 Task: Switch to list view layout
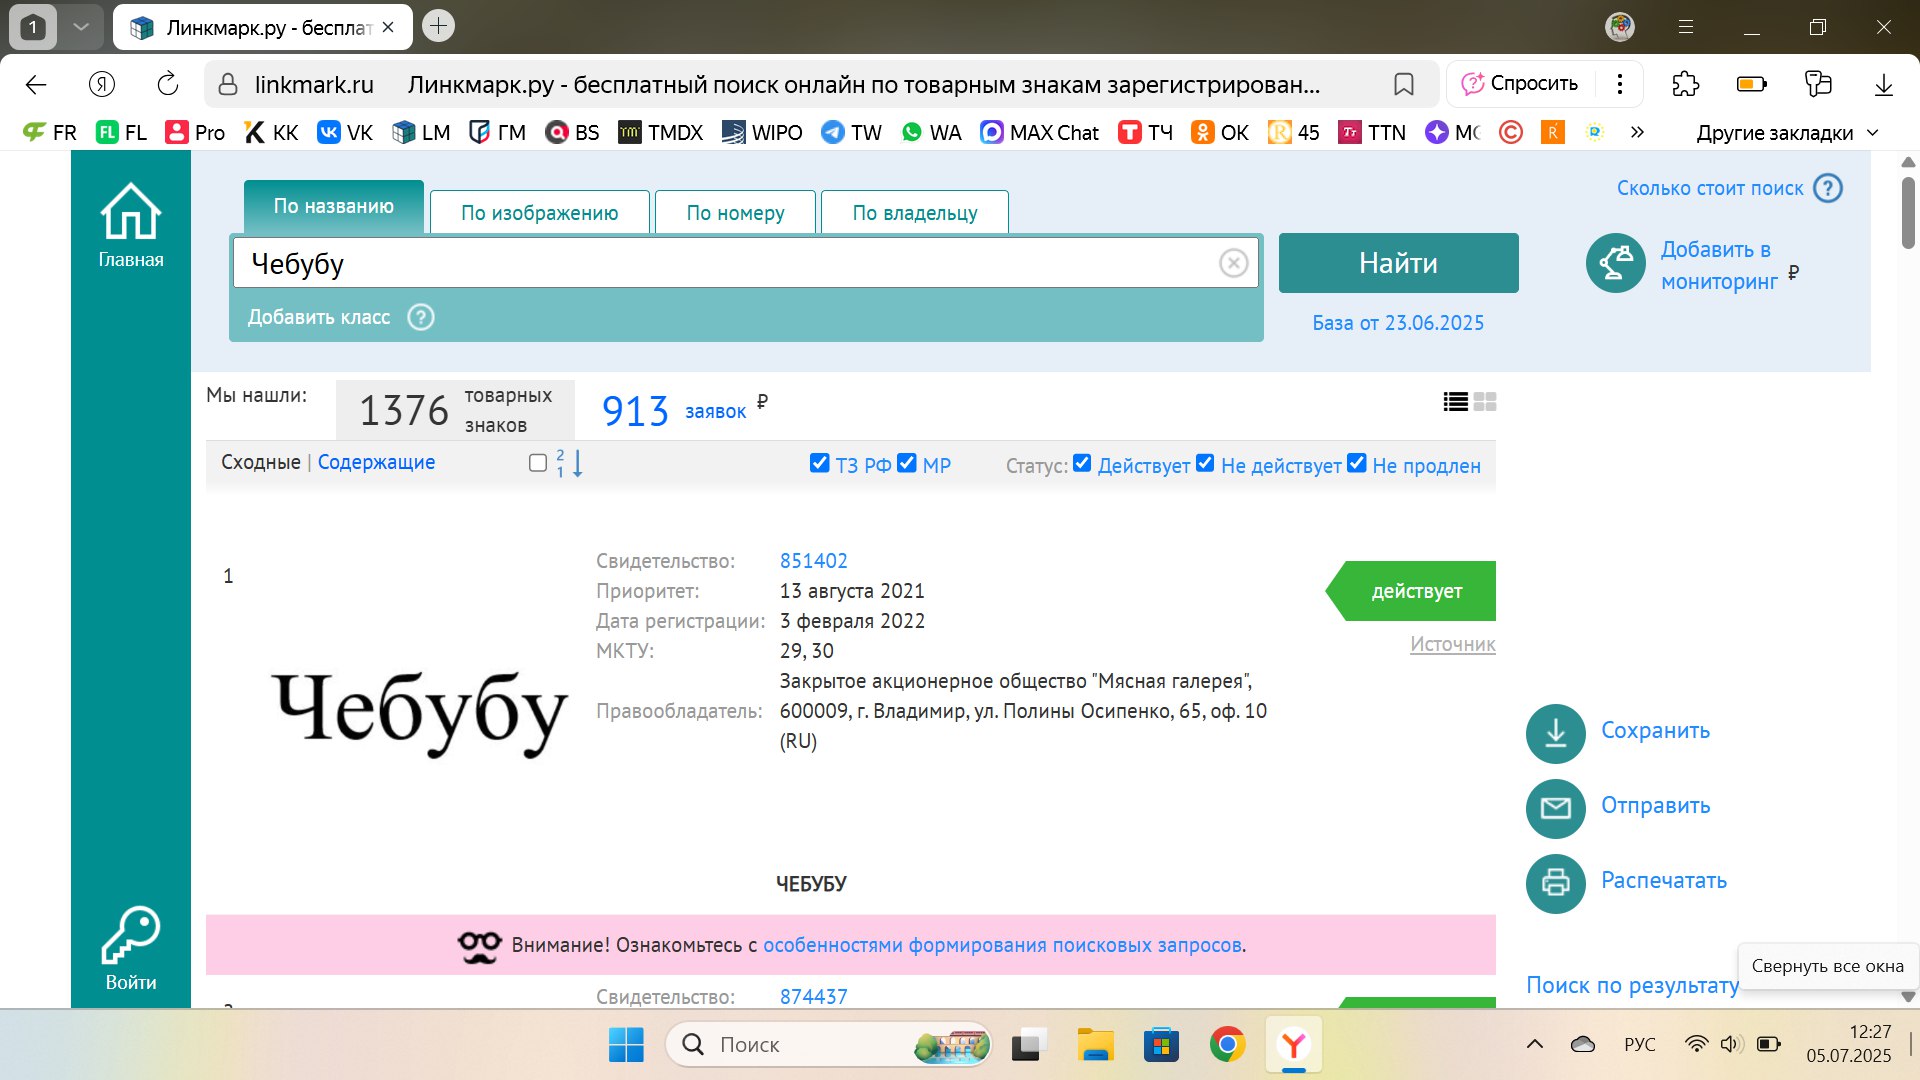coord(1456,402)
